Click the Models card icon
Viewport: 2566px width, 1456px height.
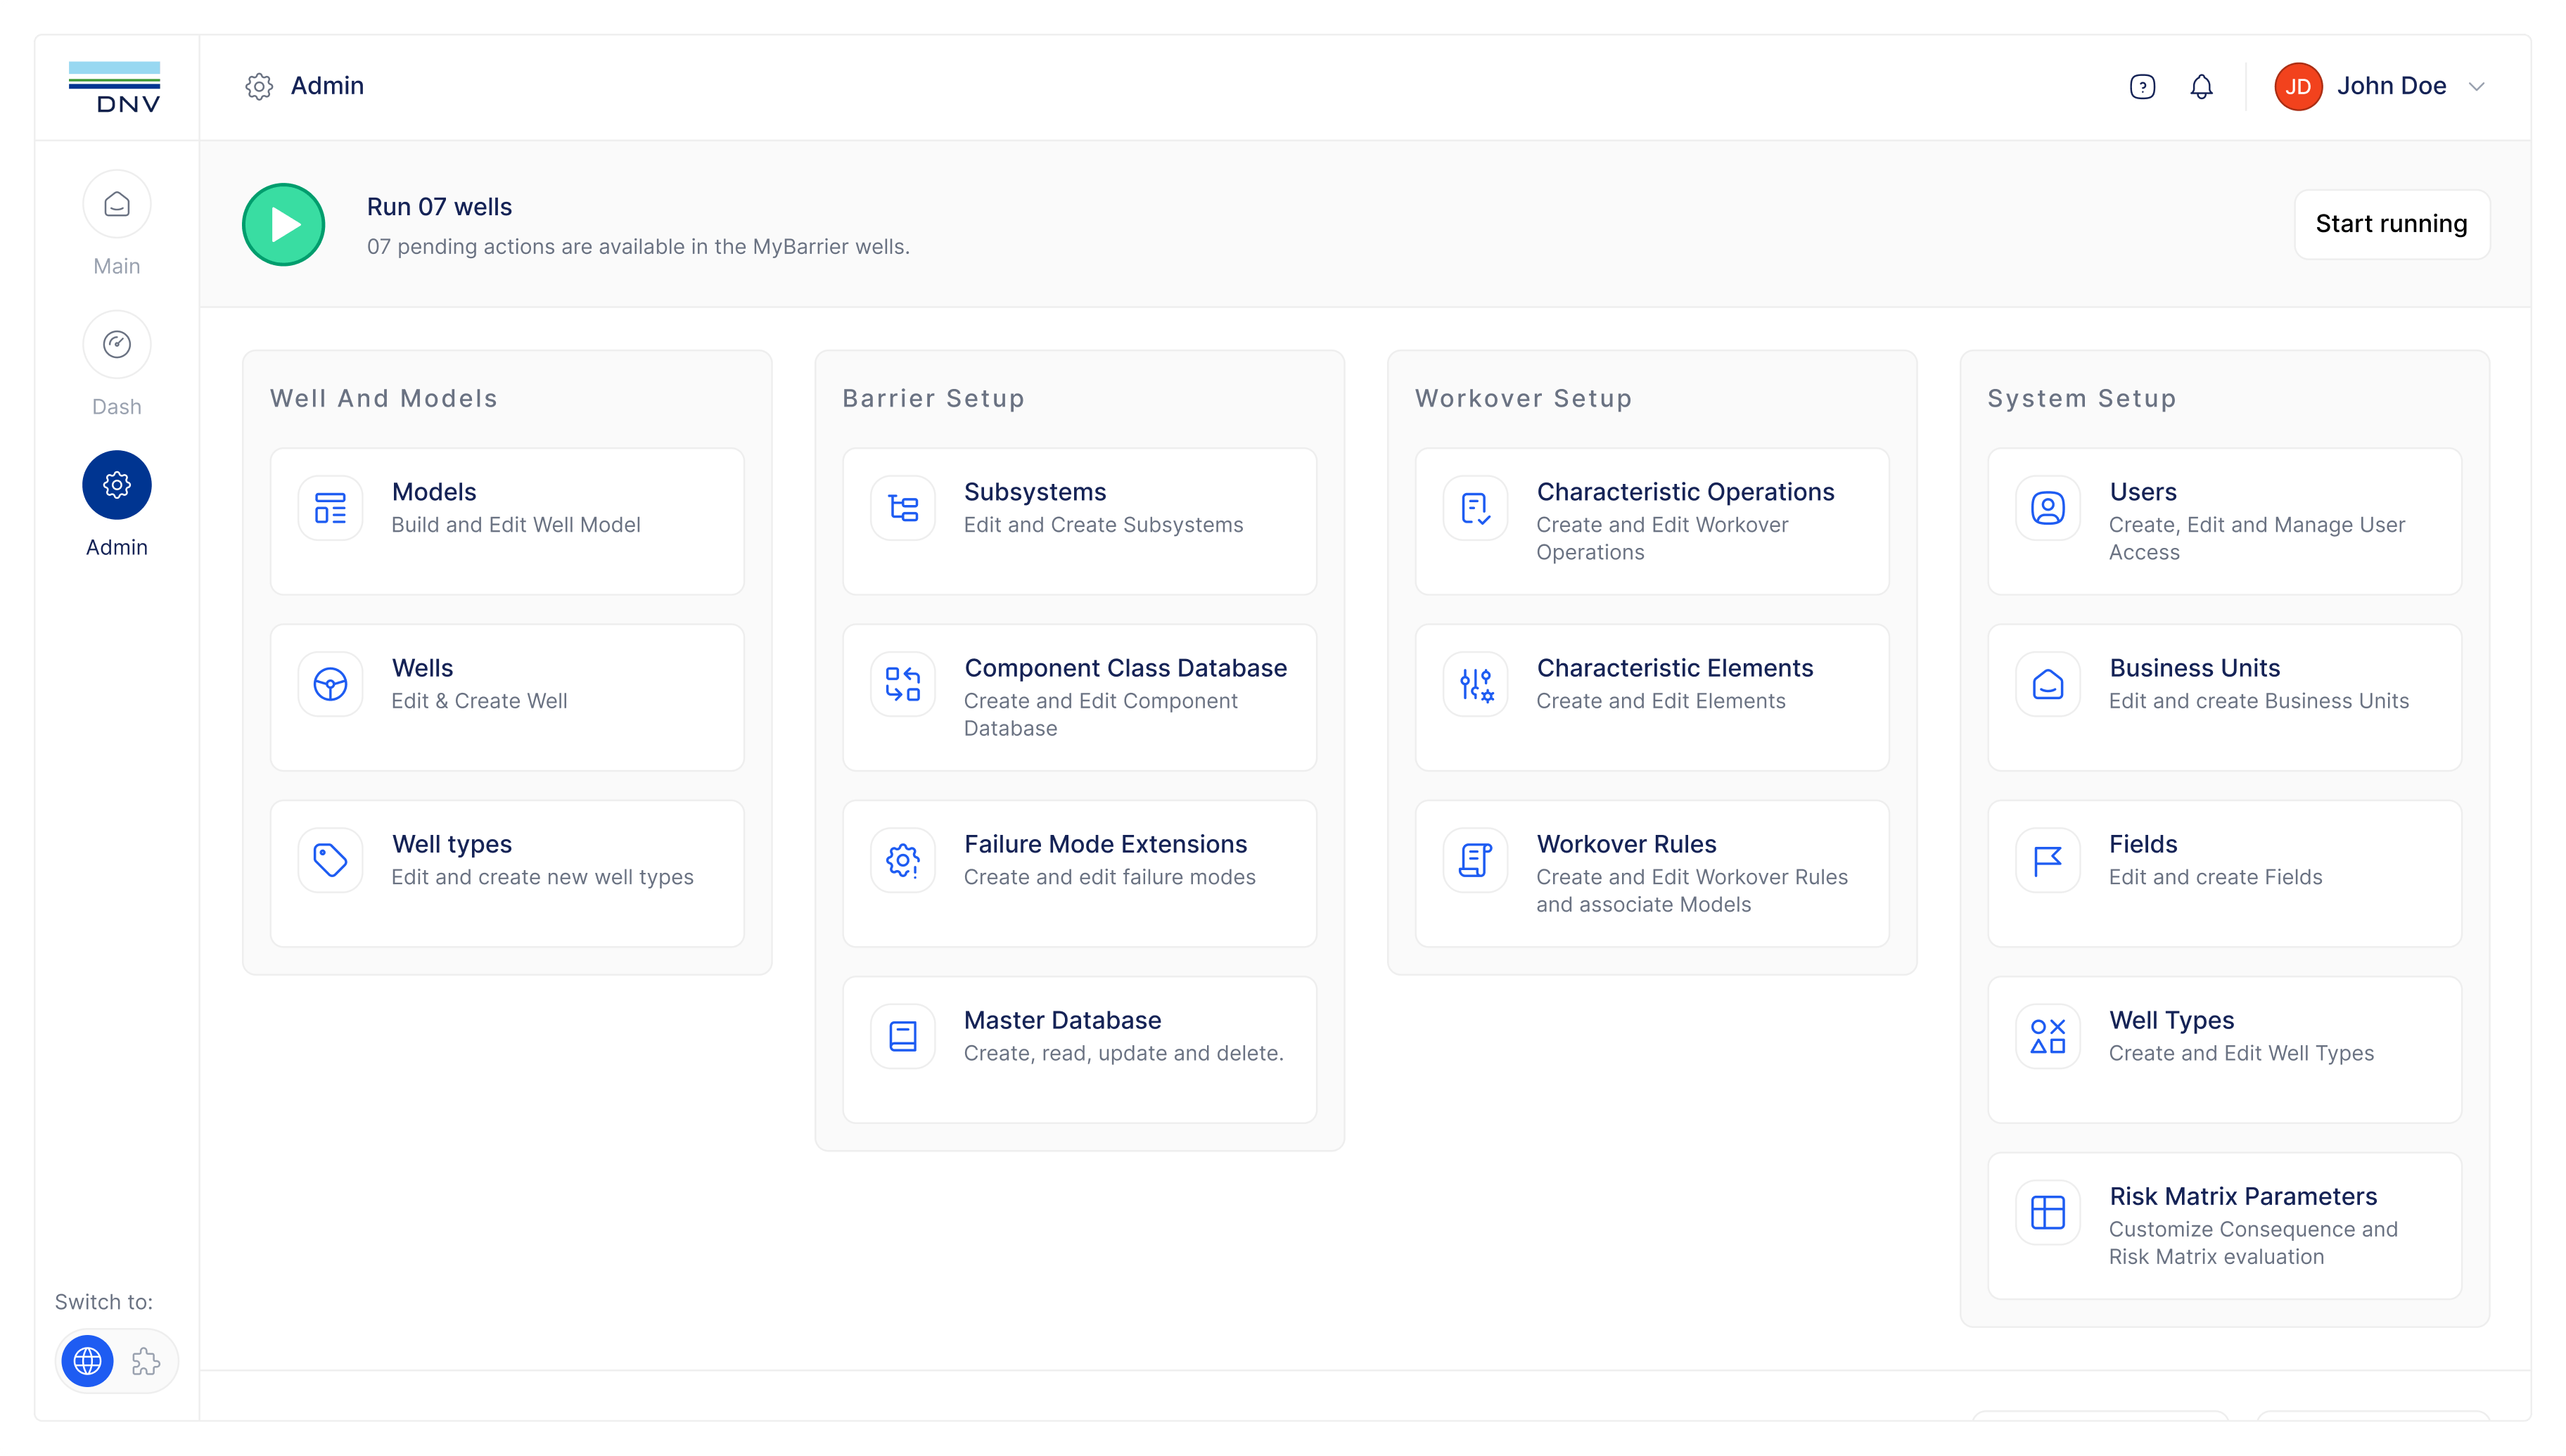(x=330, y=508)
